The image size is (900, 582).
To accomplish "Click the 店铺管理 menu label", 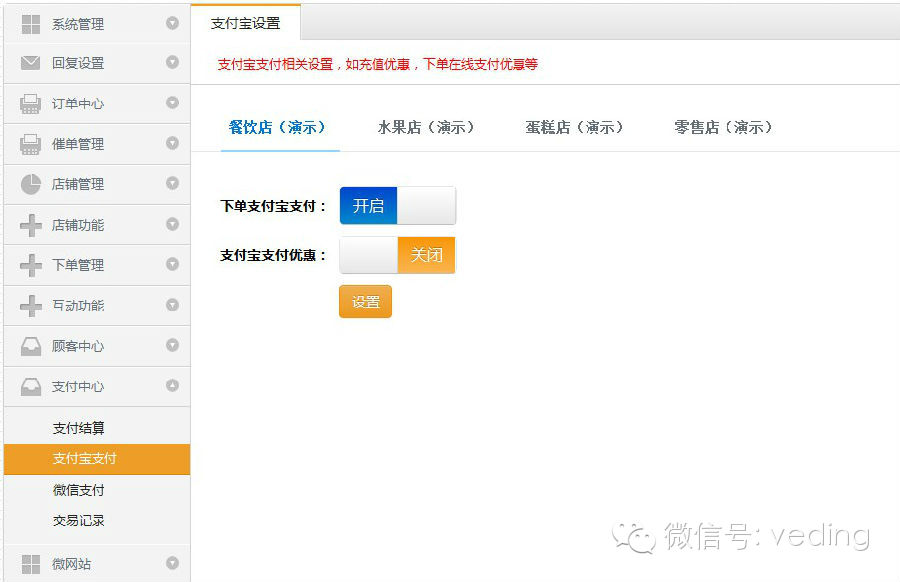I will 78,184.
